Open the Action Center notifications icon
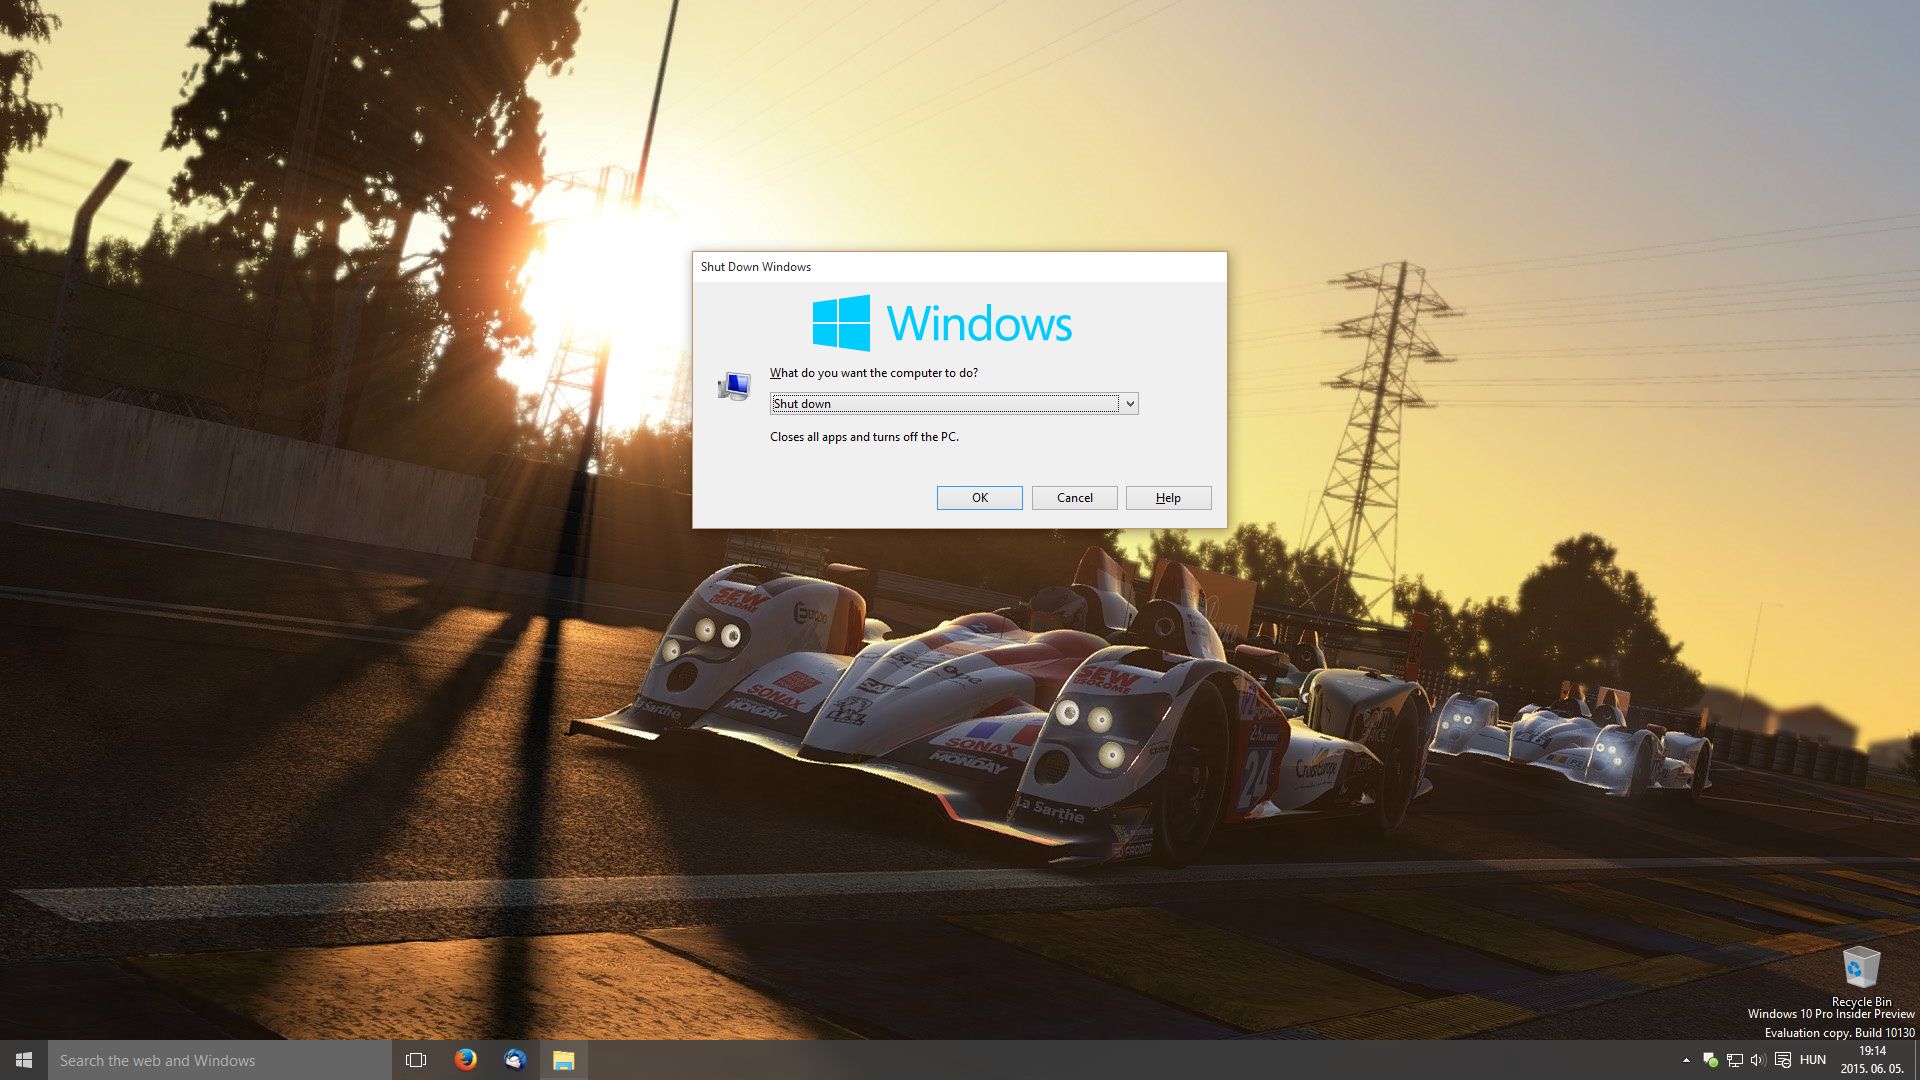This screenshot has height=1080, width=1920. click(x=1783, y=1060)
